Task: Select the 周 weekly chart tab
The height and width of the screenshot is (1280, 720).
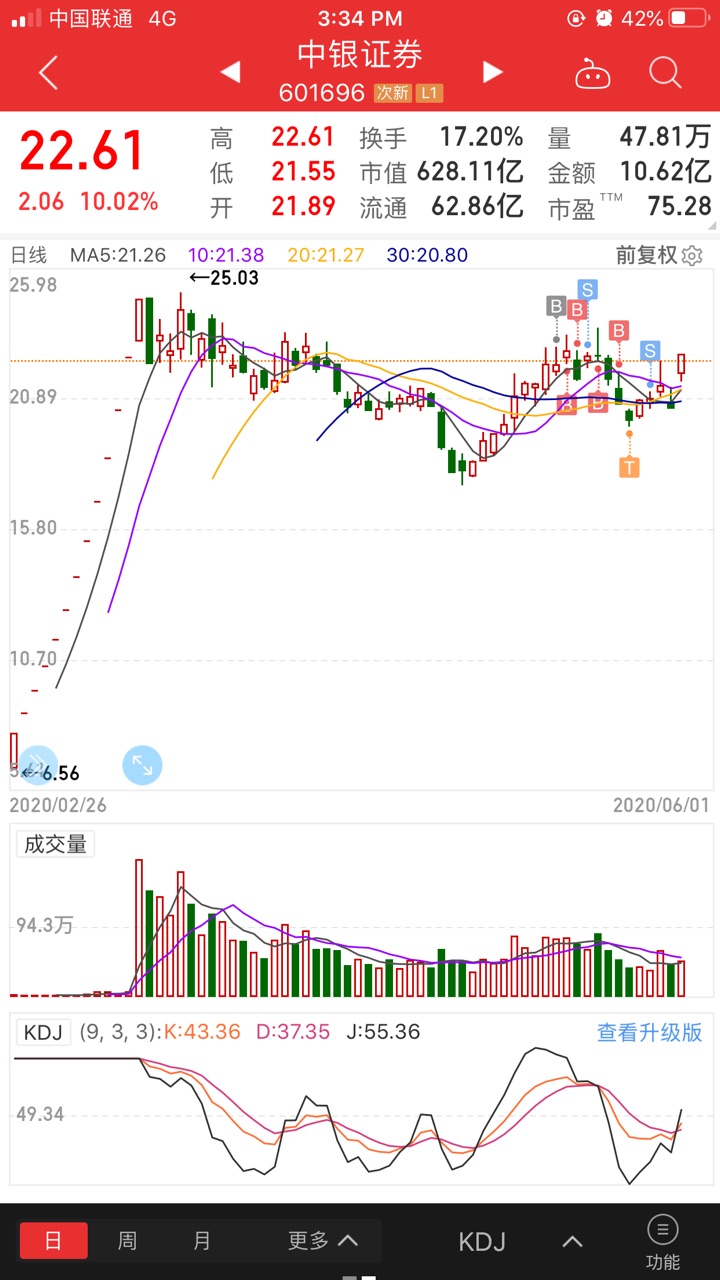Action: click(127, 1241)
